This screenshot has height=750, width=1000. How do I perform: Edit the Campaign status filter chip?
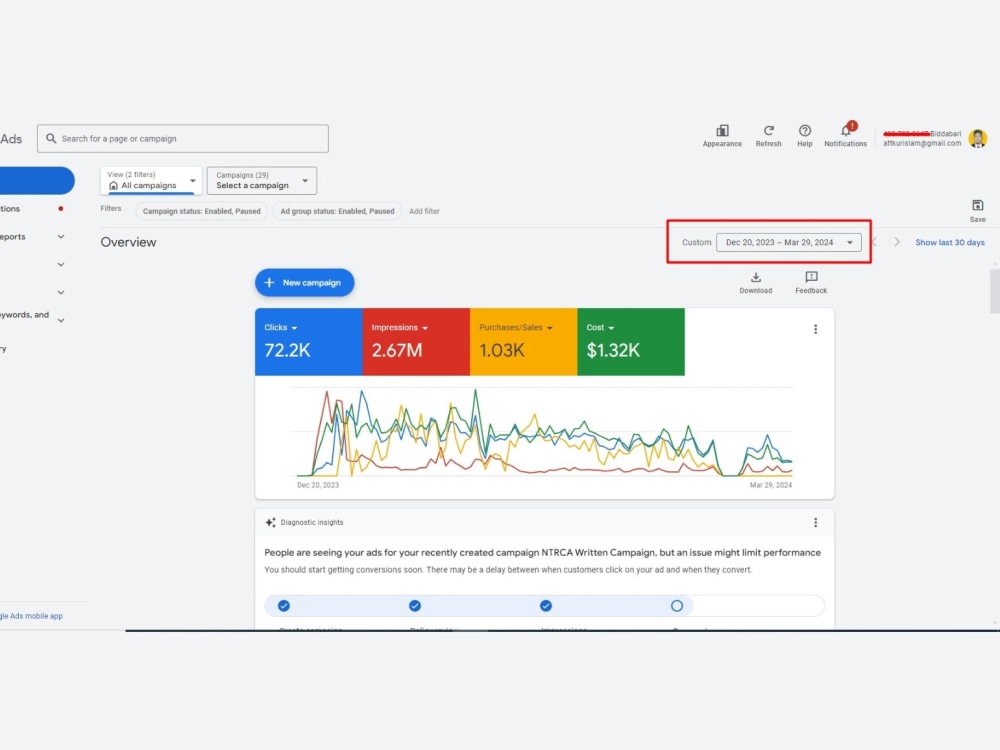coord(202,211)
